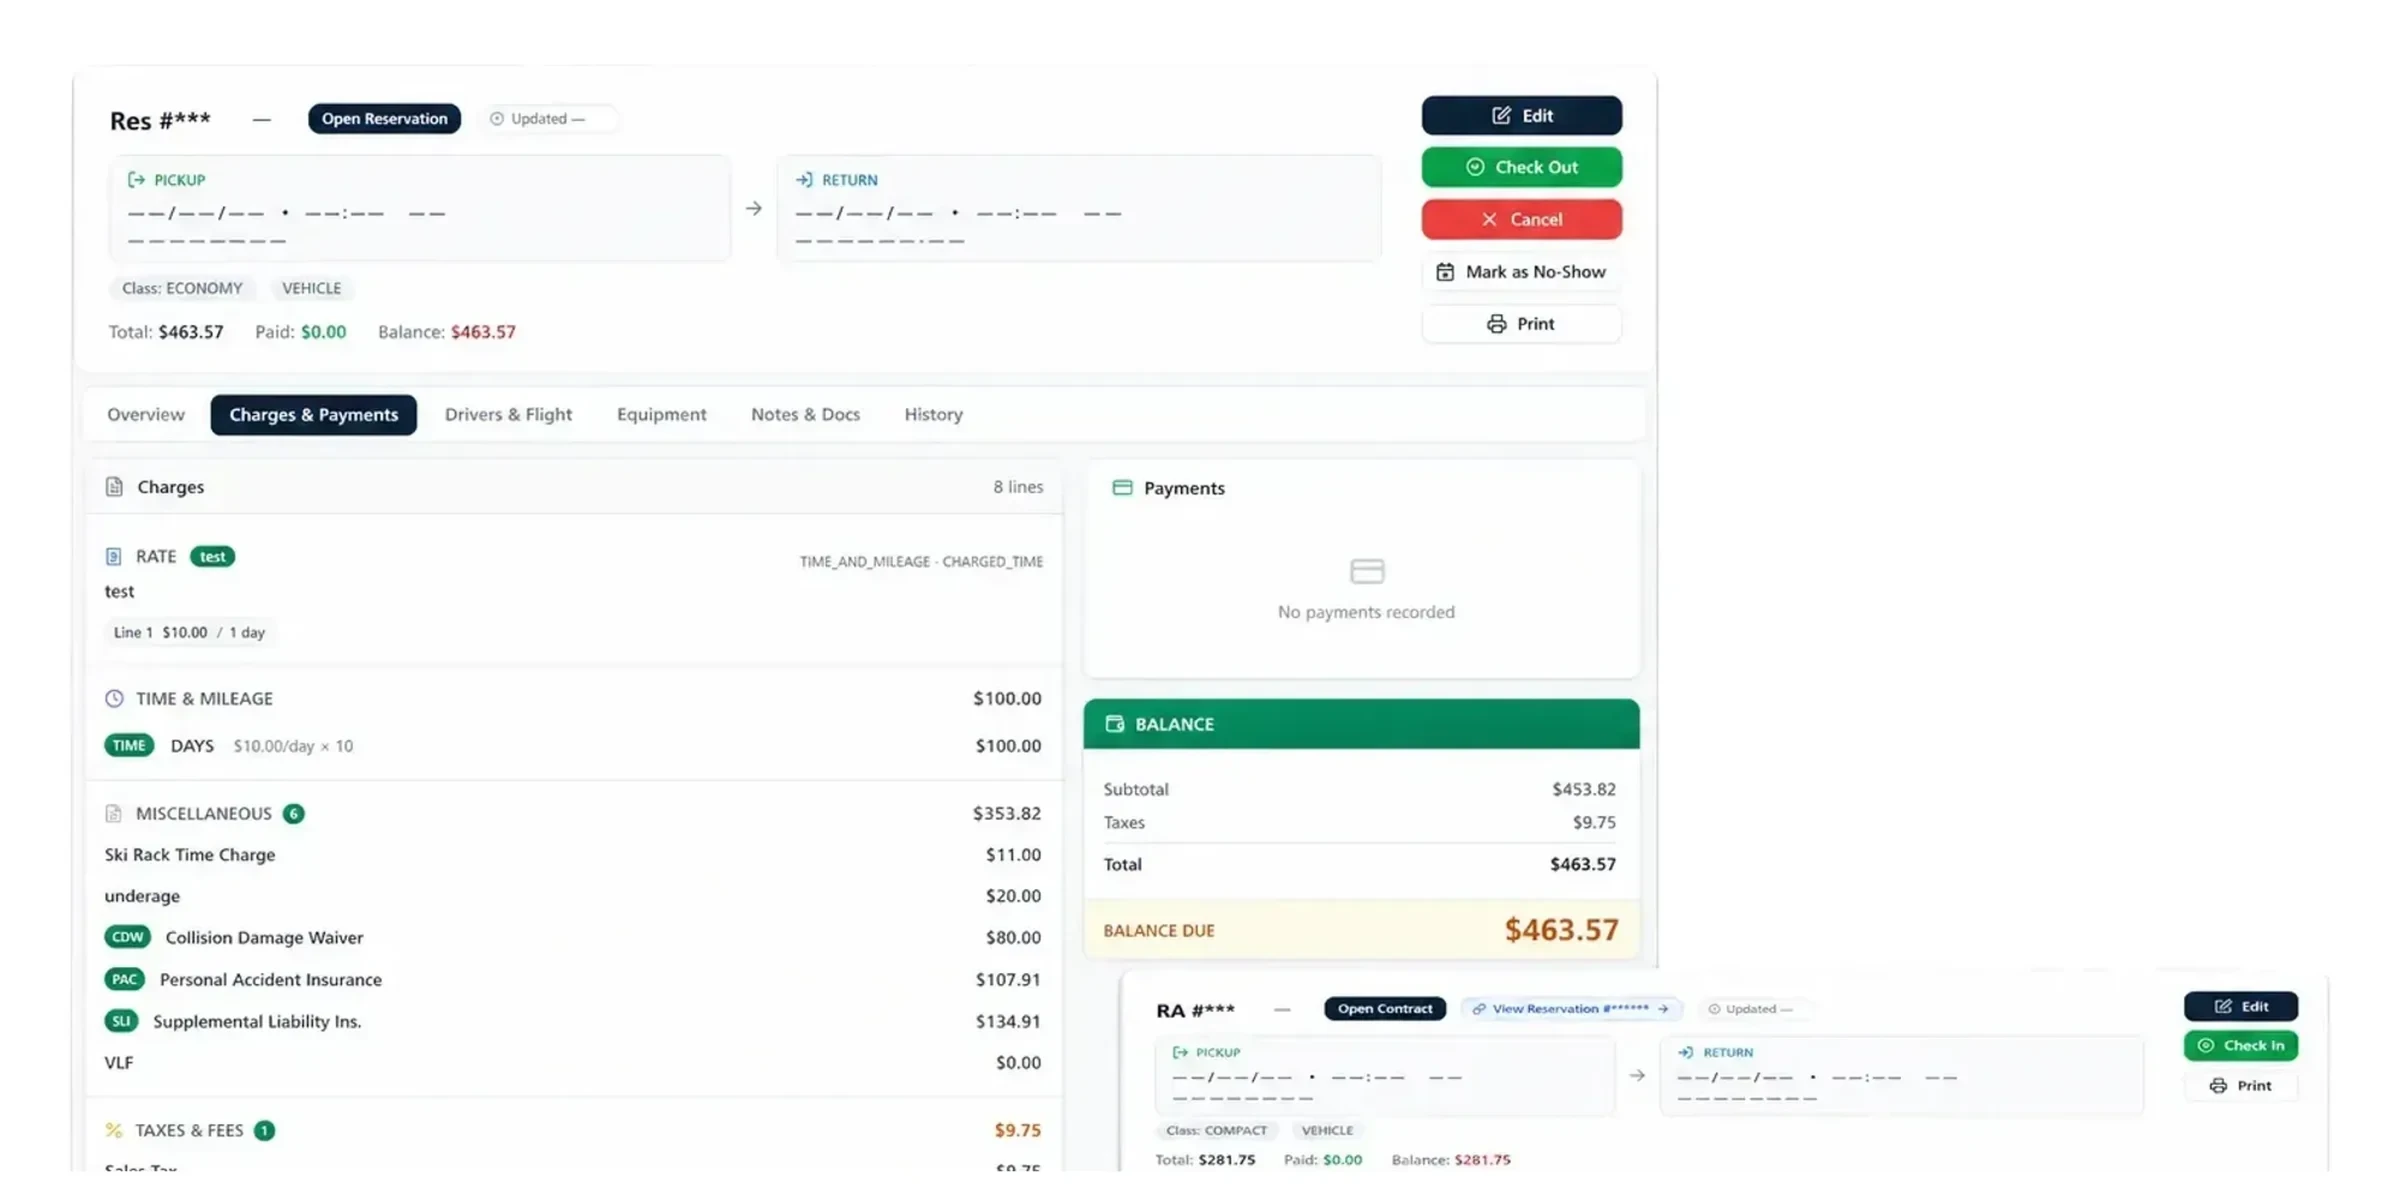
Task: Click the '8 lines' label in Charges
Action: [1018, 487]
